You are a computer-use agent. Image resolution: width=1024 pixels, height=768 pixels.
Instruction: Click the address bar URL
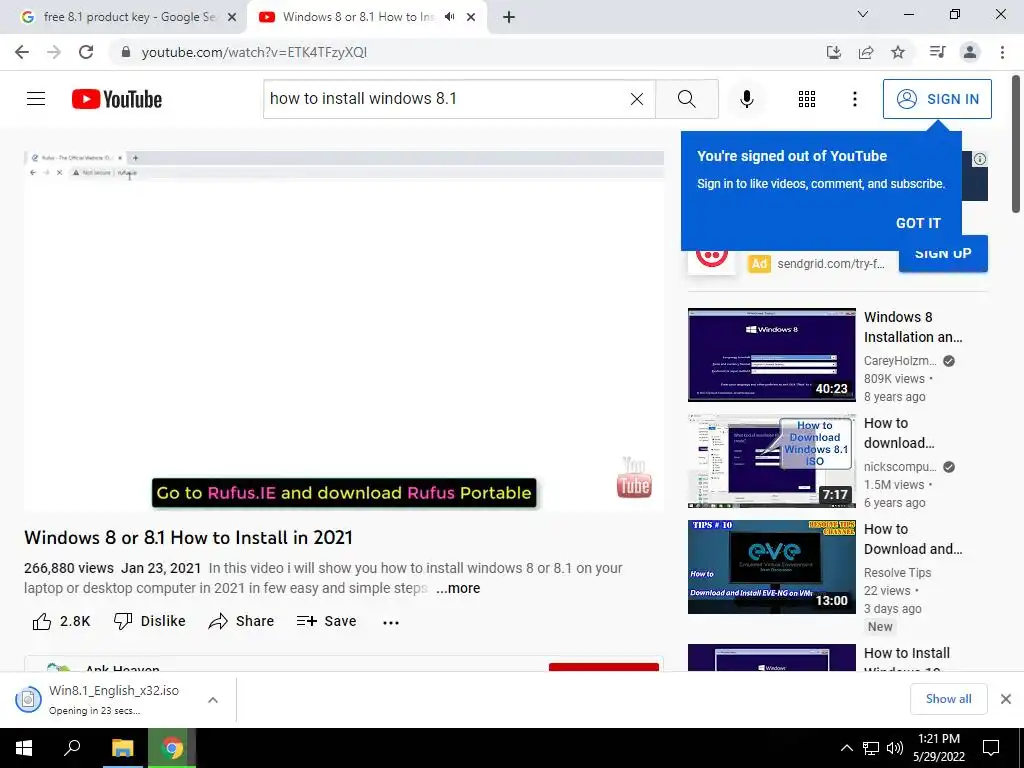tap(254, 52)
